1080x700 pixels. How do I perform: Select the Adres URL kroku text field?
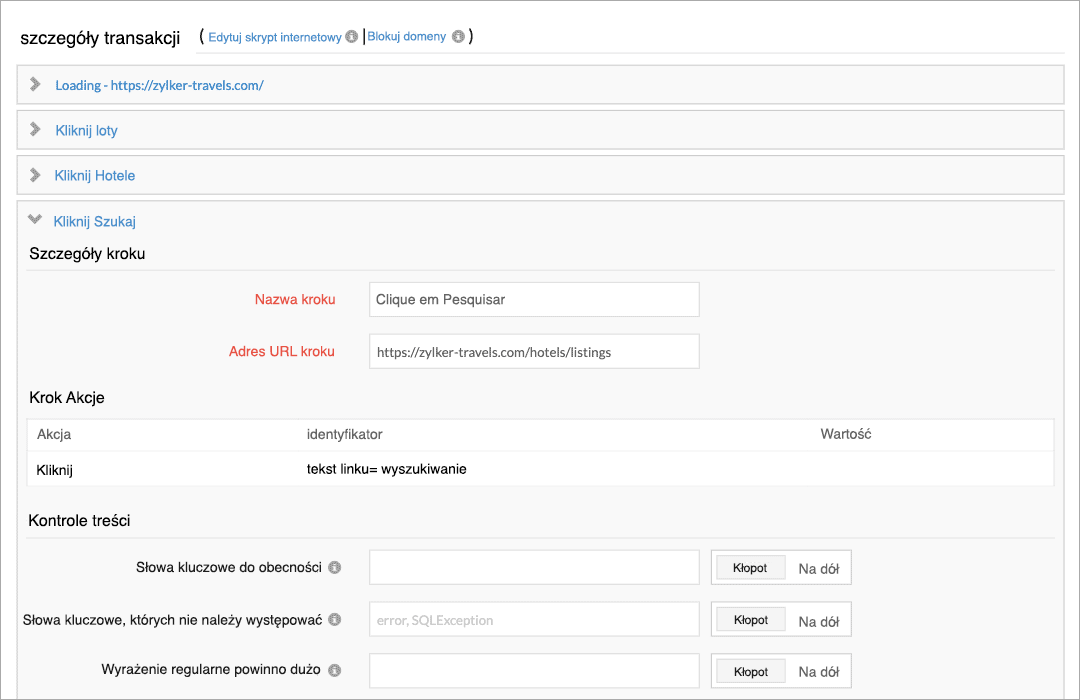(x=533, y=351)
